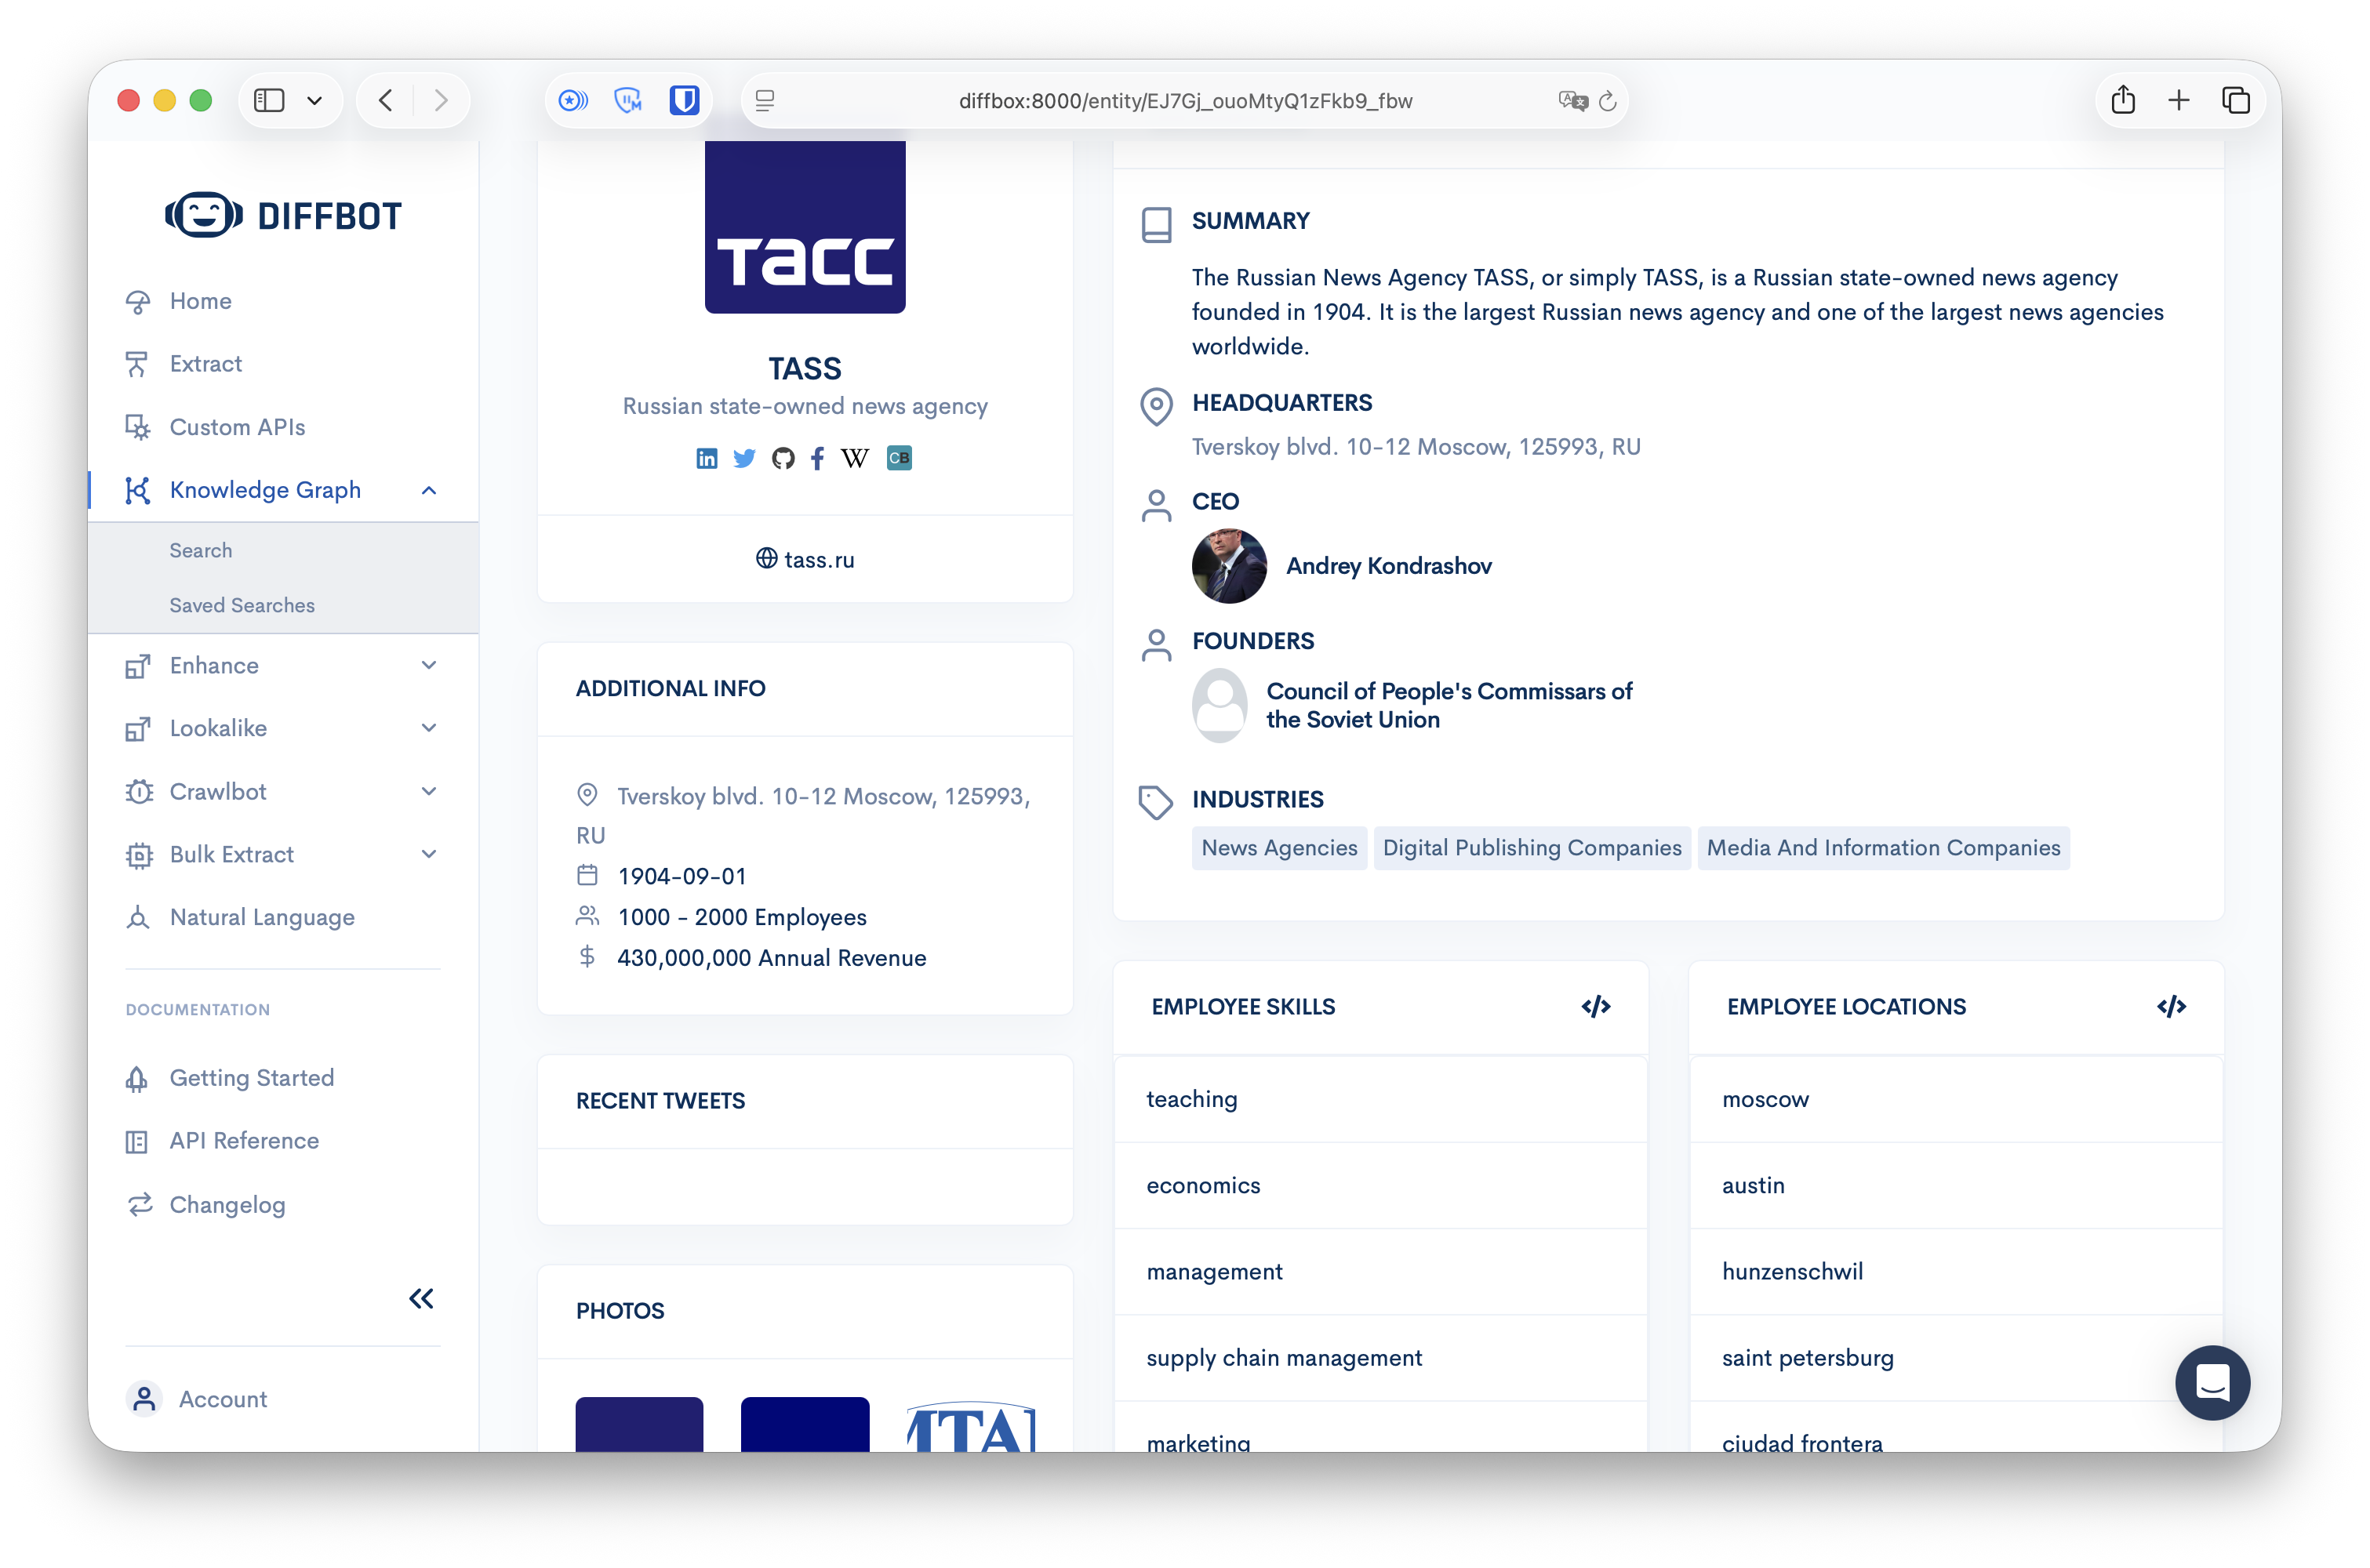Click the headquarters address Tverskoy blvd

pyautogui.click(x=1416, y=447)
